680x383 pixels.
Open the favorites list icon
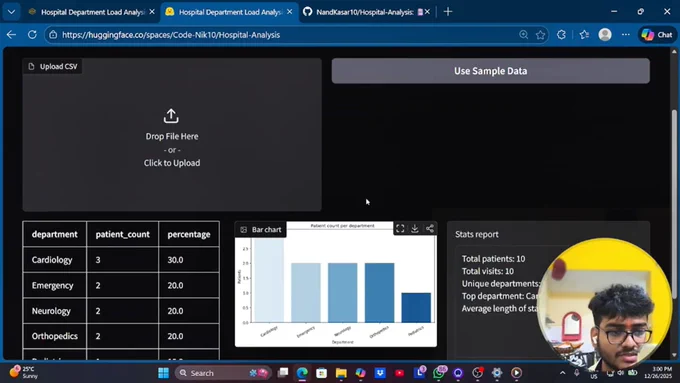pyautogui.click(x=584, y=35)
